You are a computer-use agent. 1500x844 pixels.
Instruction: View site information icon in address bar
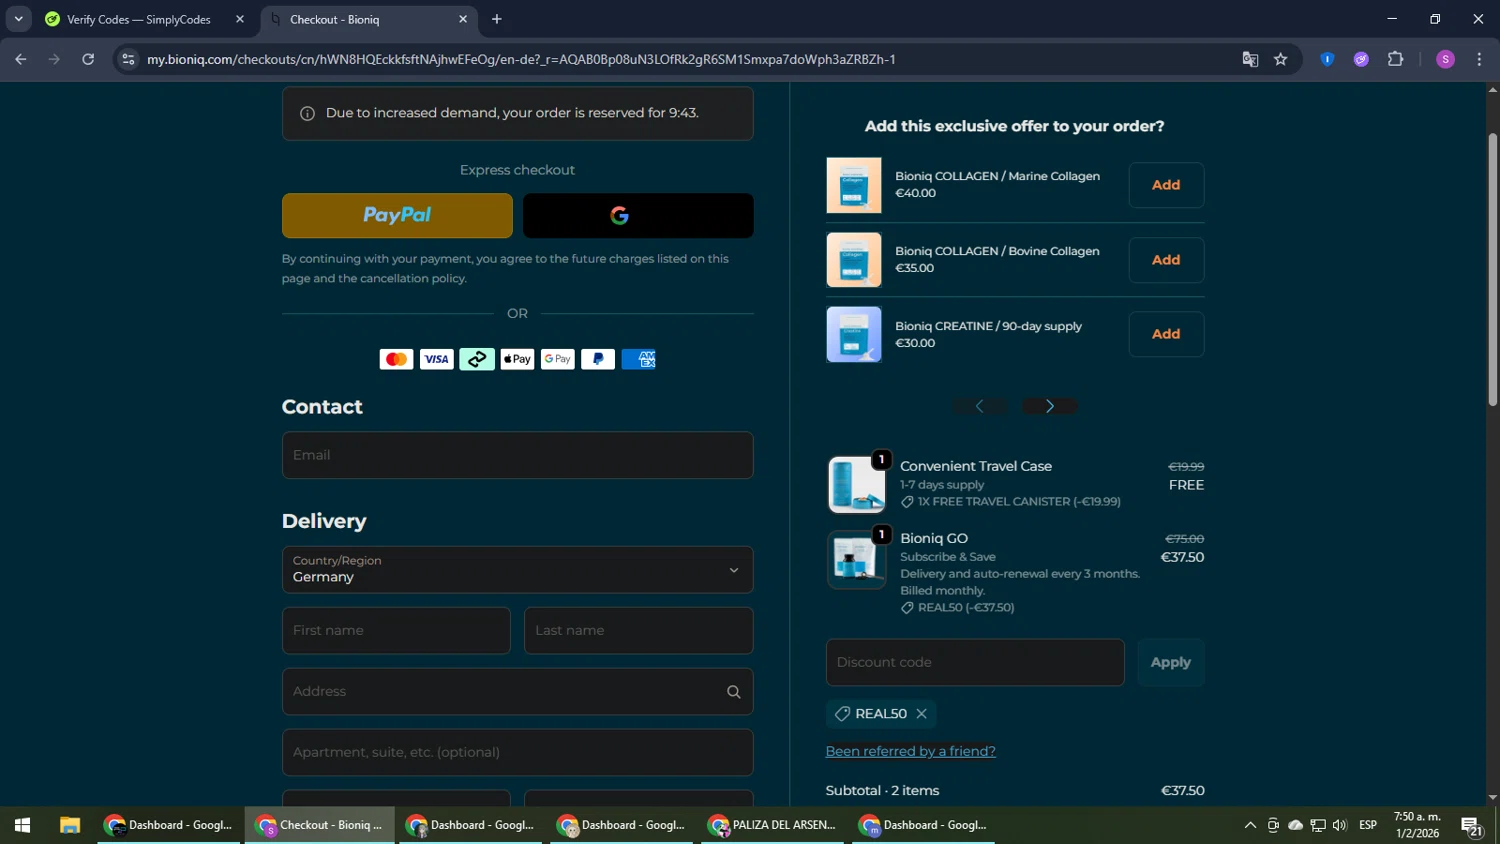[128, 59]
